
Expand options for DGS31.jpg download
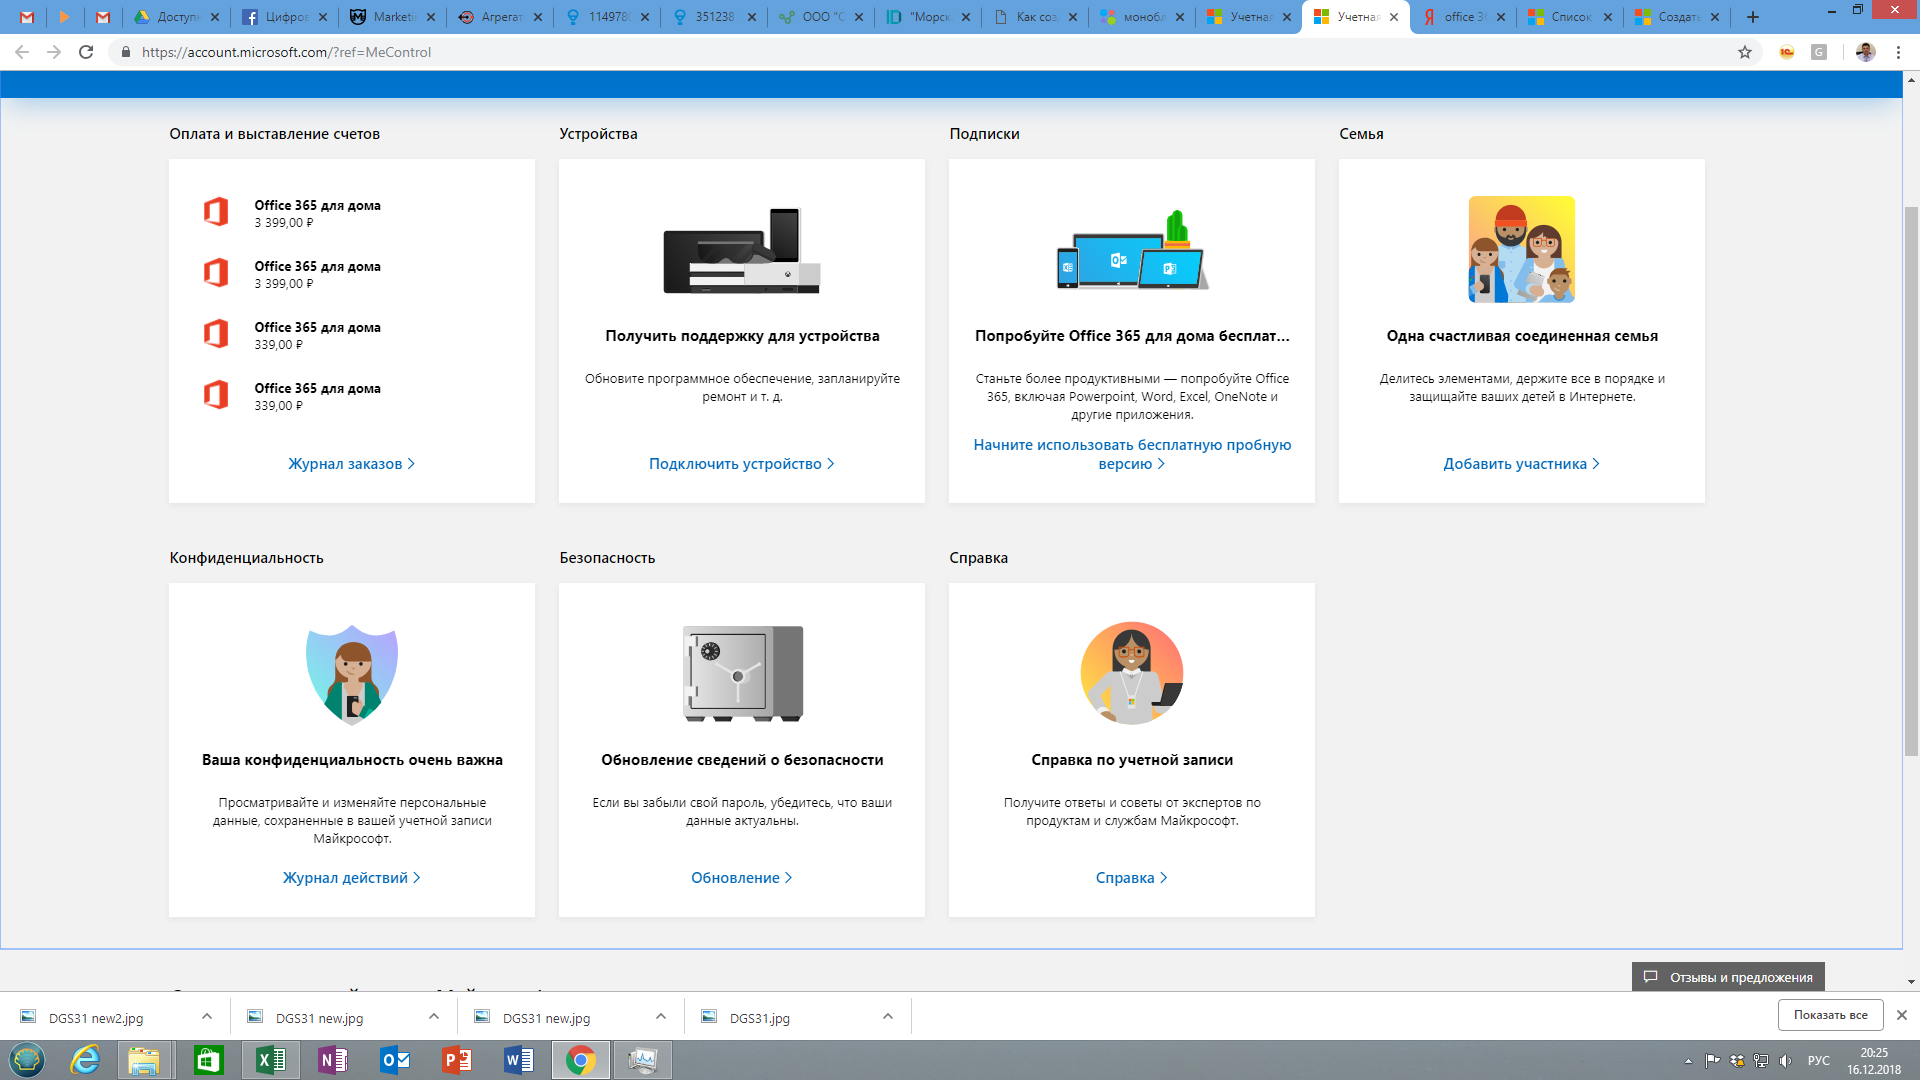tap(888, 1017)
